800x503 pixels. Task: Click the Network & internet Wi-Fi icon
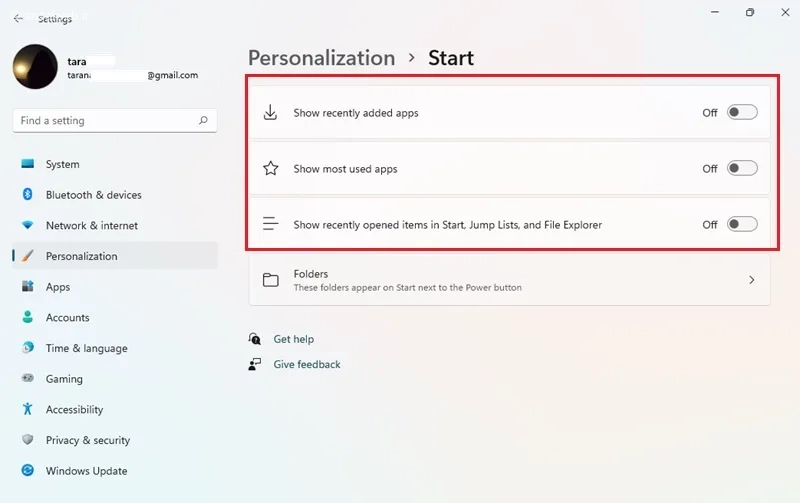point(27,226)
